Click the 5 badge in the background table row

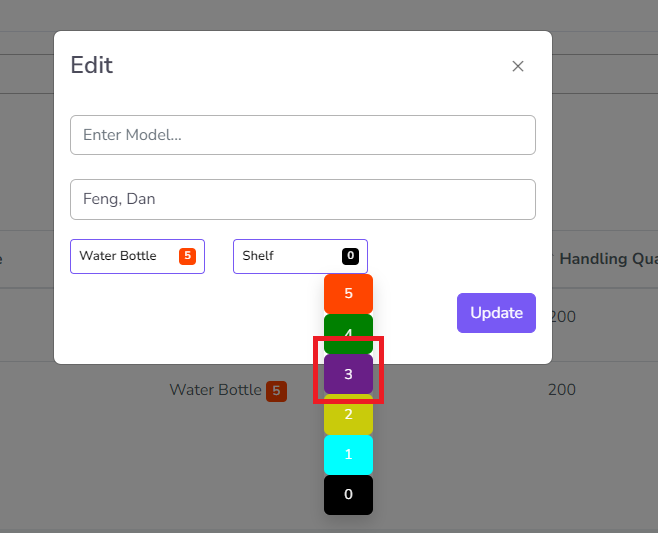click(x=276, y=391)
